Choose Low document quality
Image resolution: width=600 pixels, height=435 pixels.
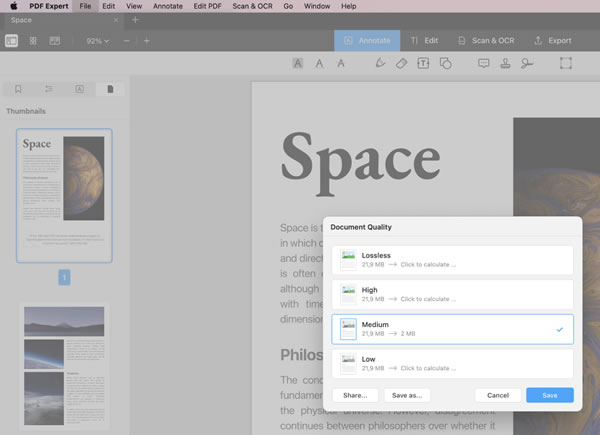pos(452,363)
